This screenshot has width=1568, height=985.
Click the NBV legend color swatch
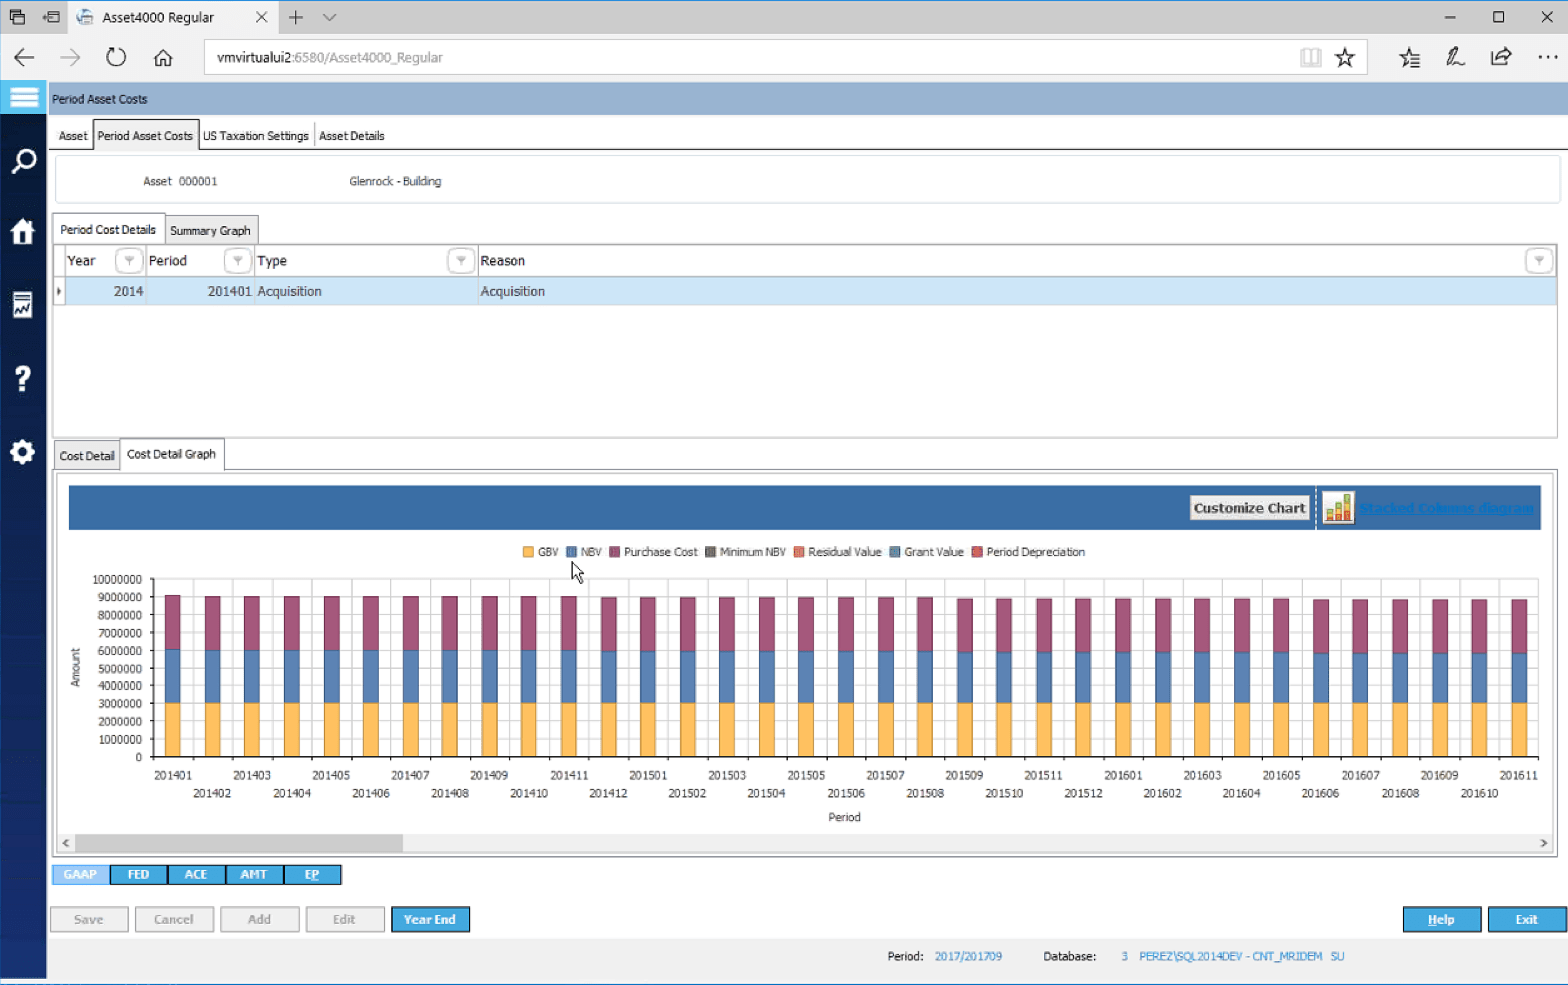point(571,552)
